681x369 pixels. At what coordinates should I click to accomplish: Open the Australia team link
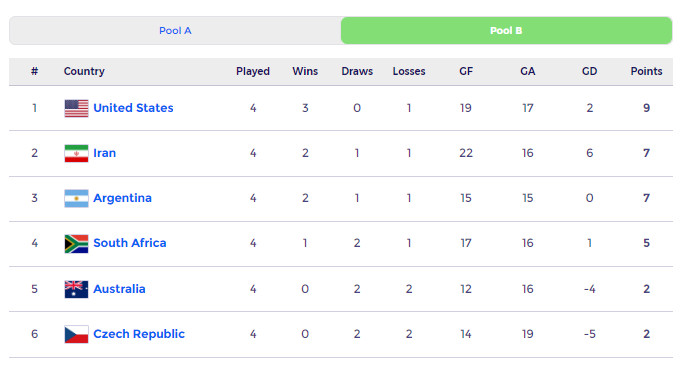point(119,289)
